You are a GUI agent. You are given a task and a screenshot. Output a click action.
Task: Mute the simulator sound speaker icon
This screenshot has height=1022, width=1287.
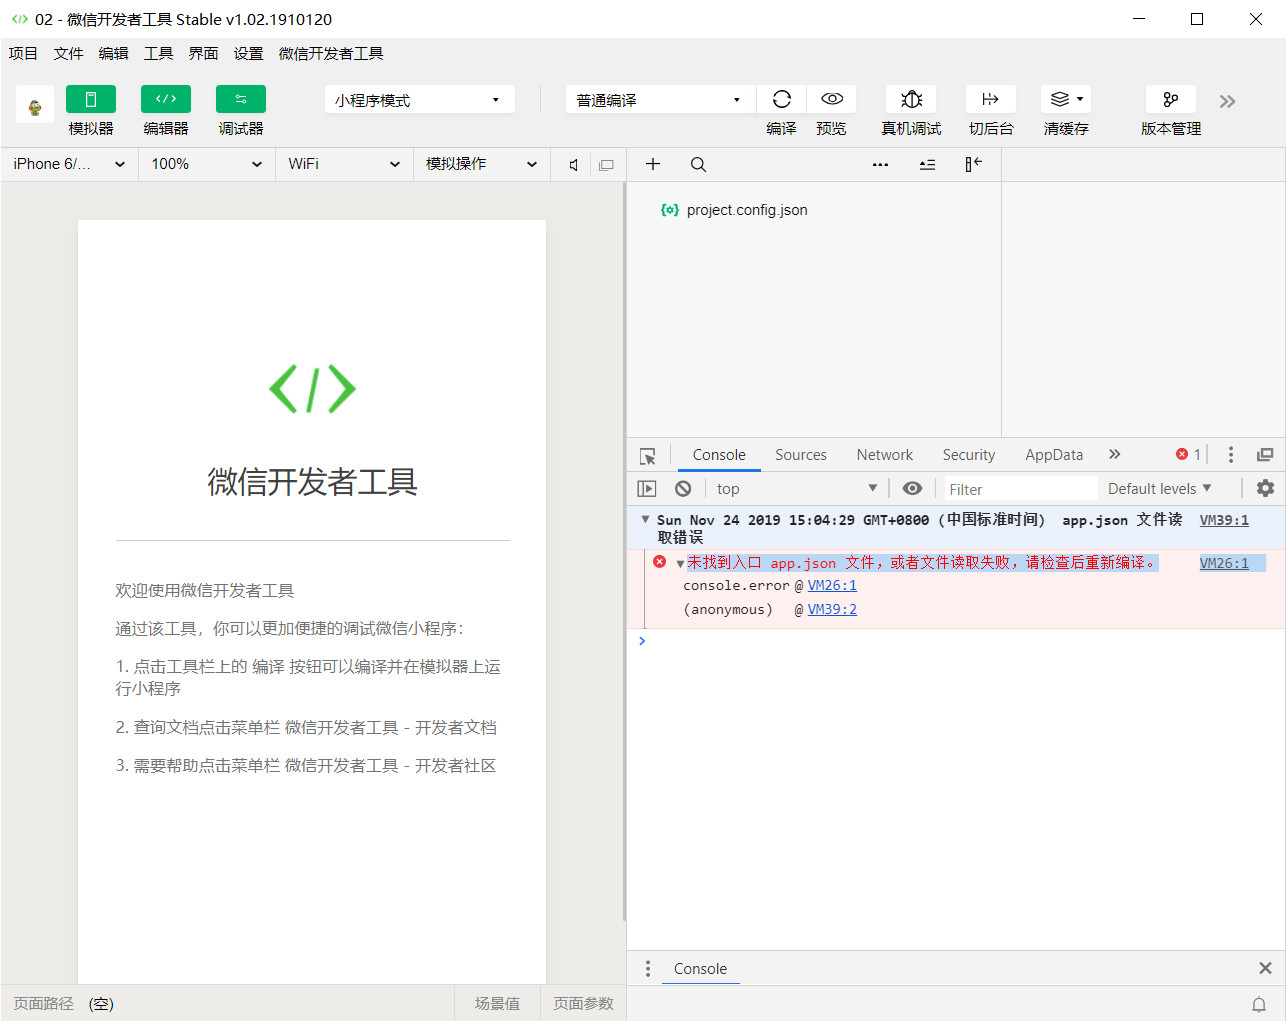[x=574, y=165]
